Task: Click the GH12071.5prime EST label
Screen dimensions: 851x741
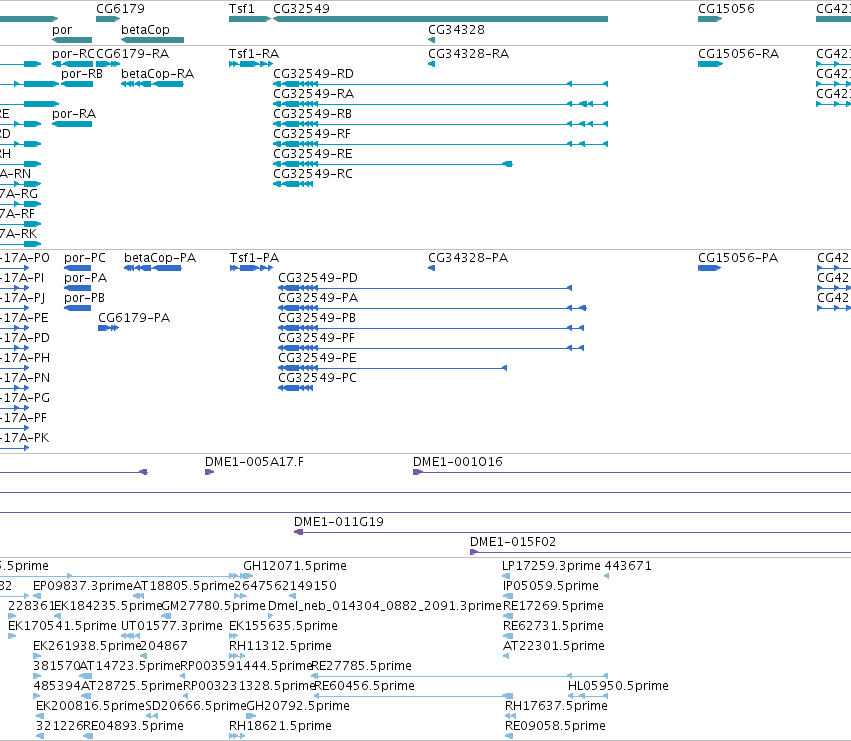Action: tap(295, 566)
